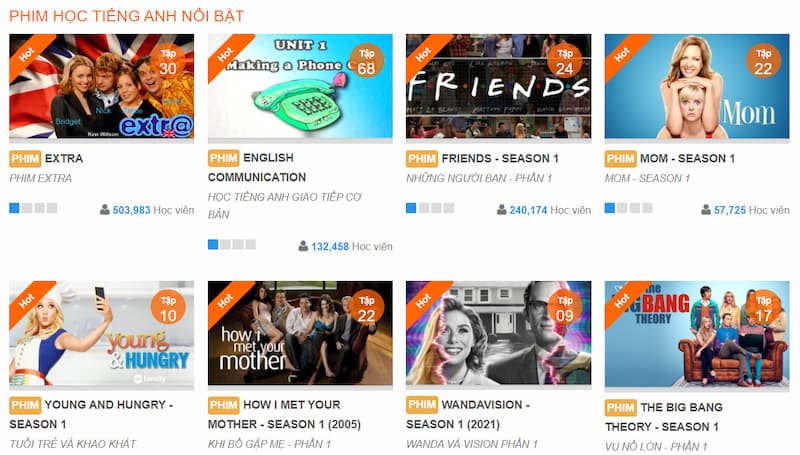
Task: Open the Extra film title link
Action: (x=64, y=159)
